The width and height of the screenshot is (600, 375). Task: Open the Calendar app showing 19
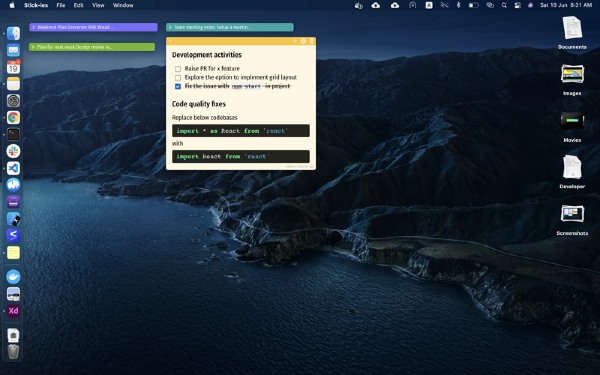(x=13, y=67)
